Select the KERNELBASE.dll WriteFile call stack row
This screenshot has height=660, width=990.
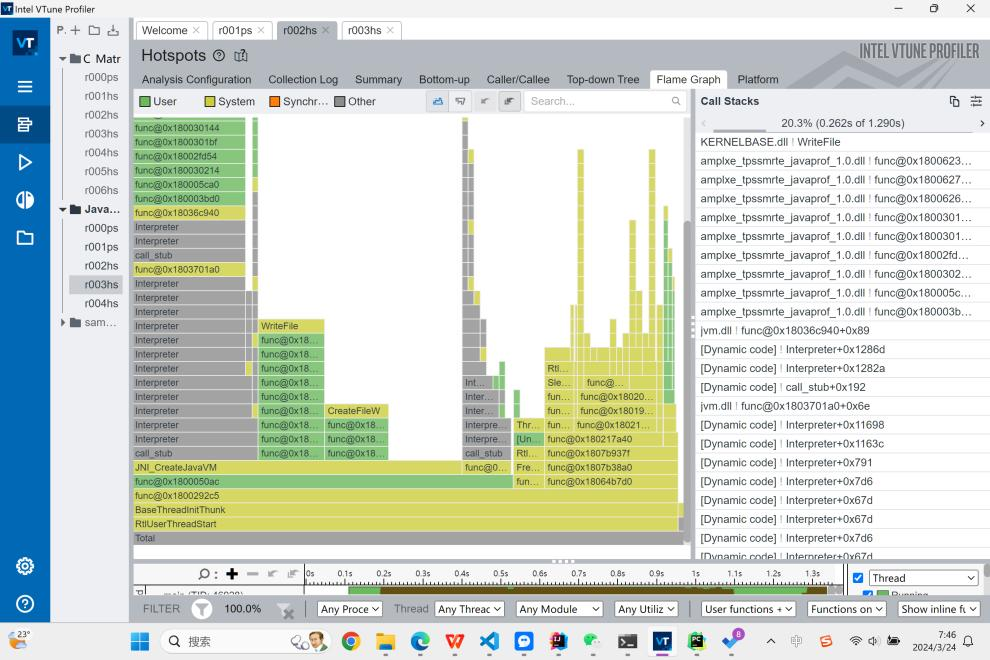[842, 142]
